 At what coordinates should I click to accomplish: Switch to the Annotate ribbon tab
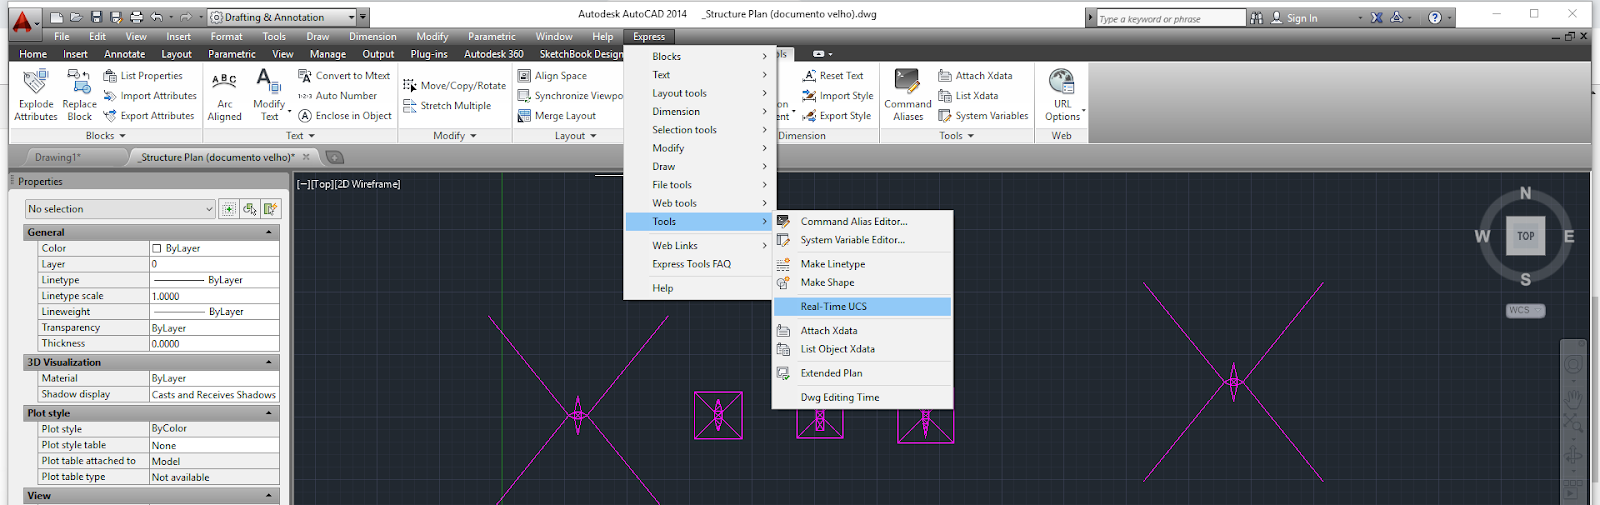tap(125, 54)
